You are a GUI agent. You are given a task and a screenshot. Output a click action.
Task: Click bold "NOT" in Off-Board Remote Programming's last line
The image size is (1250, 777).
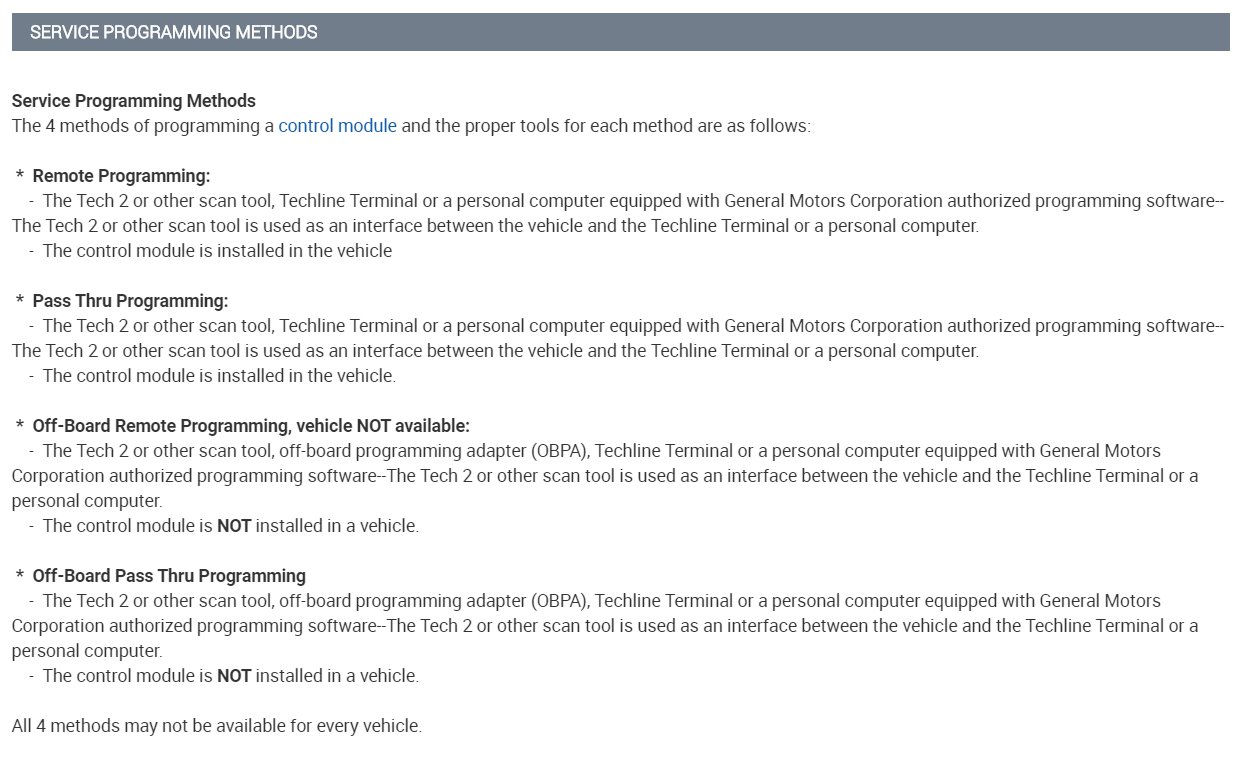[x=234, y=526]
